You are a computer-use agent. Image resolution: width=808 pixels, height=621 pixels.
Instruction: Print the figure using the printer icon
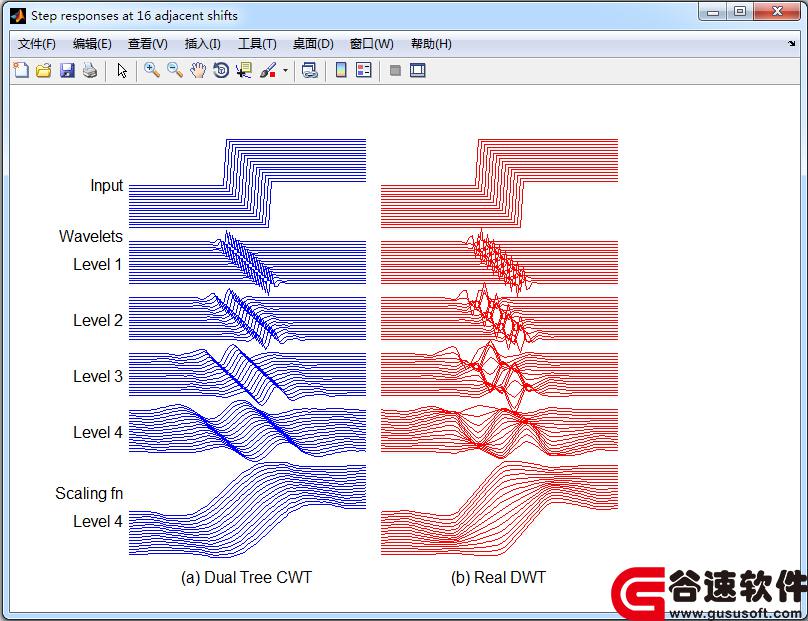click(x=90, y=70)
